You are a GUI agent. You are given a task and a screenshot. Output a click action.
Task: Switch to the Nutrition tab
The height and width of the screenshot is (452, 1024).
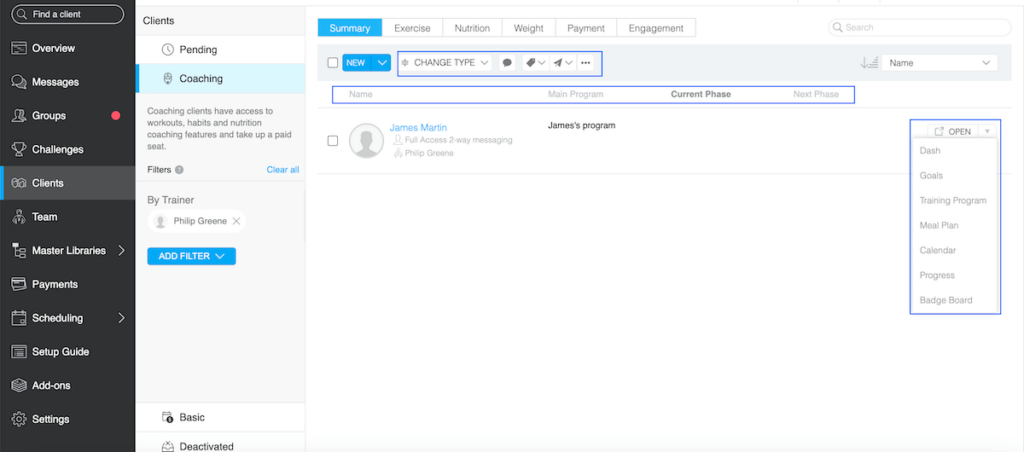pyautogui.click(x=472, y=28)
